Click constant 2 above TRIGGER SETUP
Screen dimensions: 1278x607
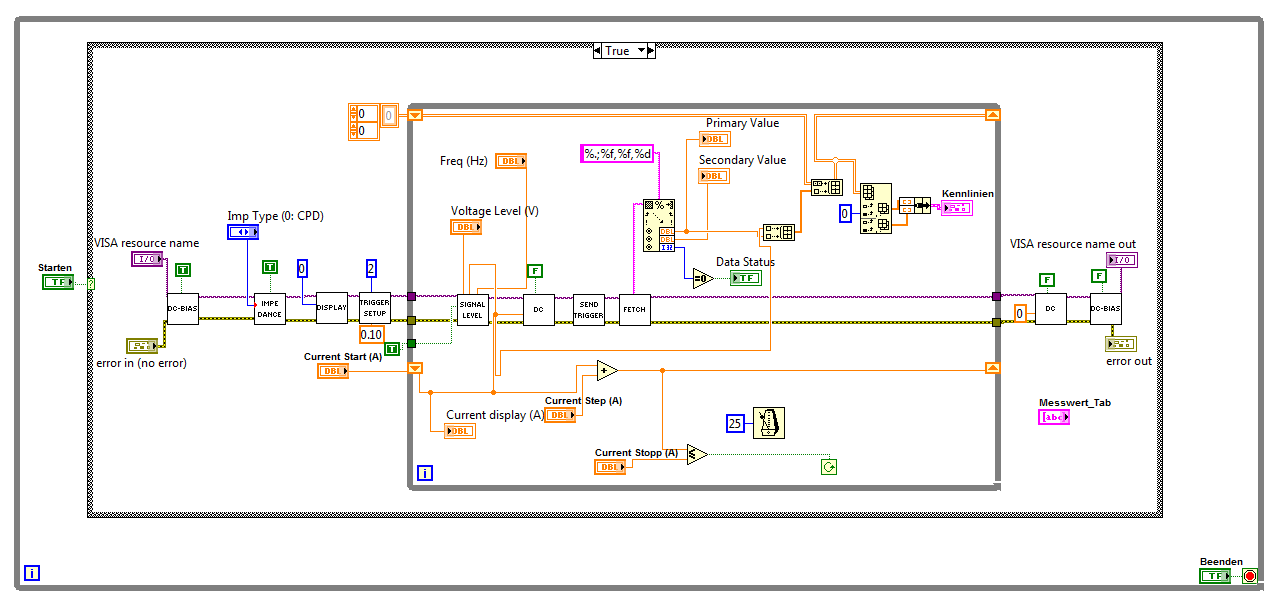coord(372,268)
